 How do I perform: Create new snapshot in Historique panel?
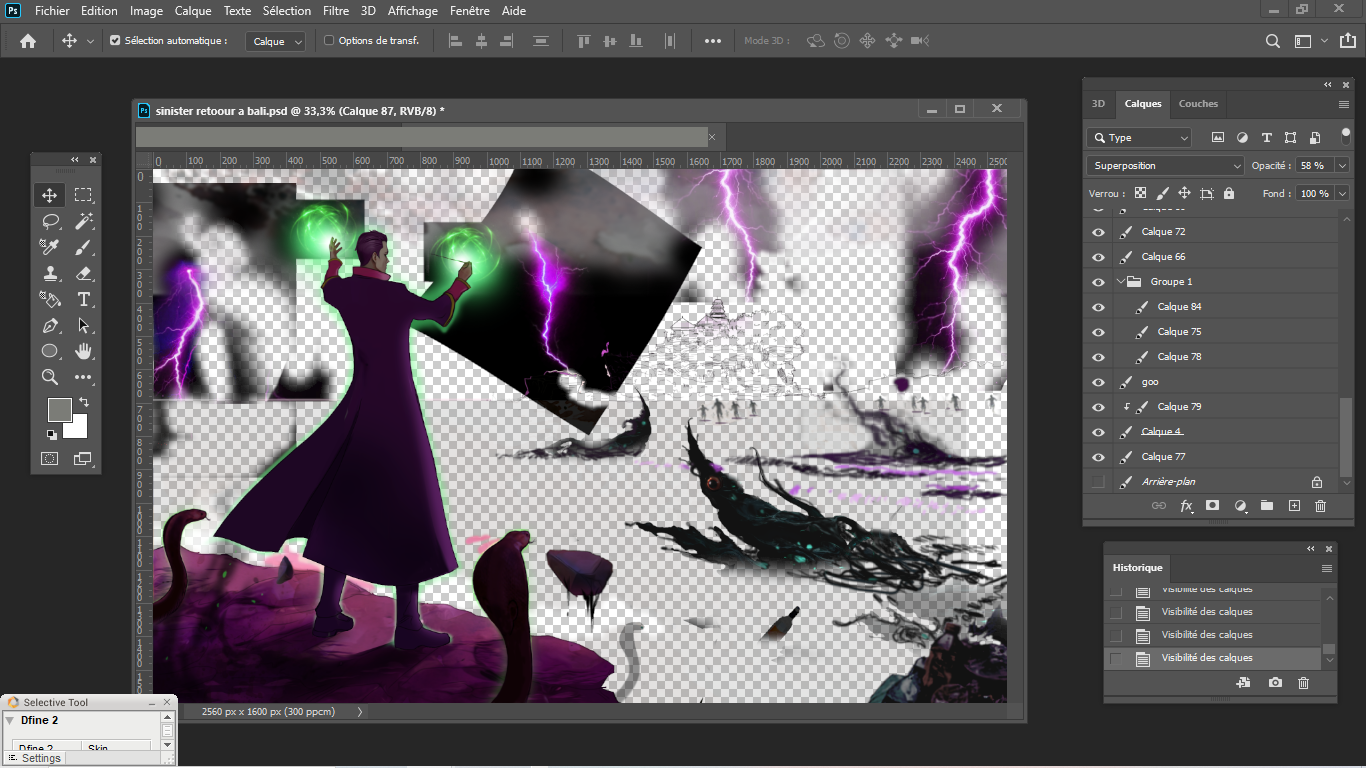(1275, 683)
